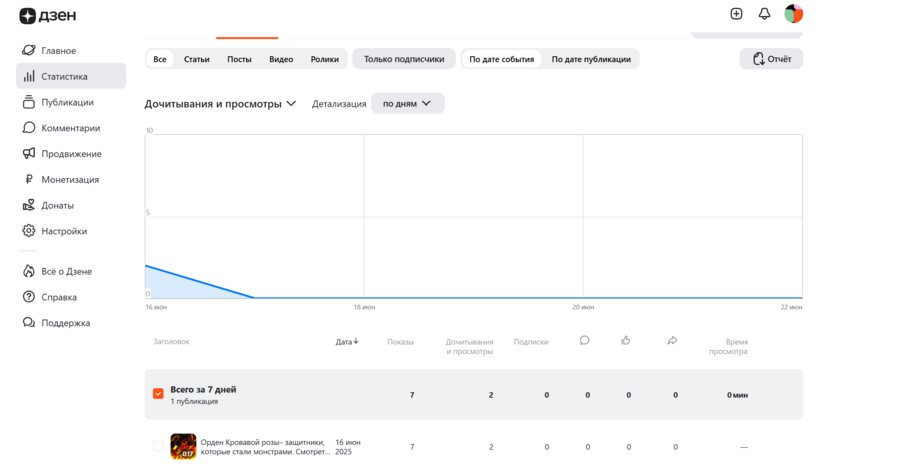Click the likes thumbs-up column icon
The height and width of the screenshot is (475, 900).
click(626, 340)
